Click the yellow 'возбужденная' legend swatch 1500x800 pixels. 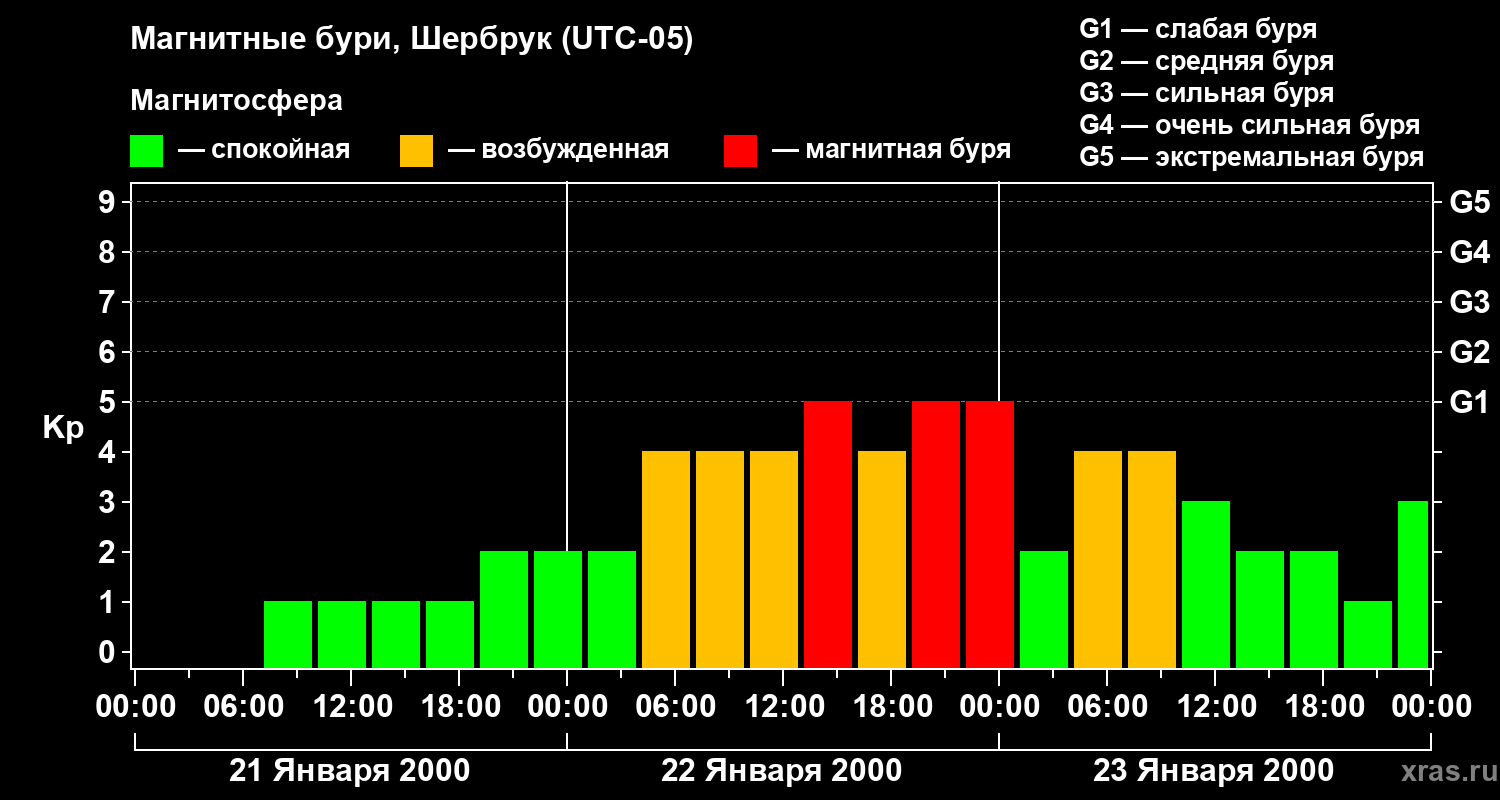tap(416, 151)
